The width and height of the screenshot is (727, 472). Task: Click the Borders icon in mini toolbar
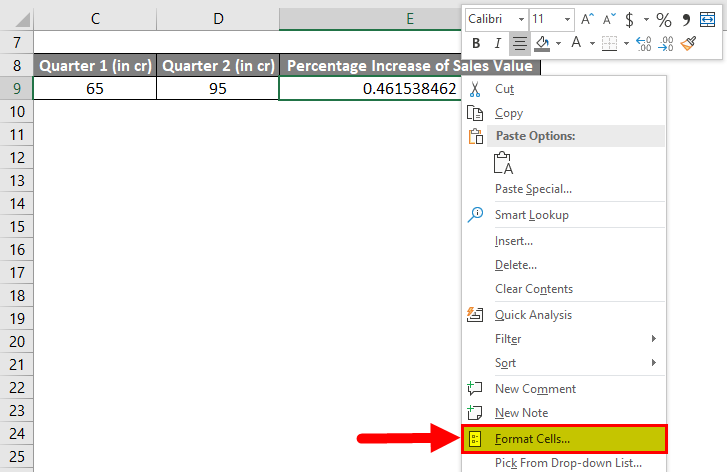(609, 44)
